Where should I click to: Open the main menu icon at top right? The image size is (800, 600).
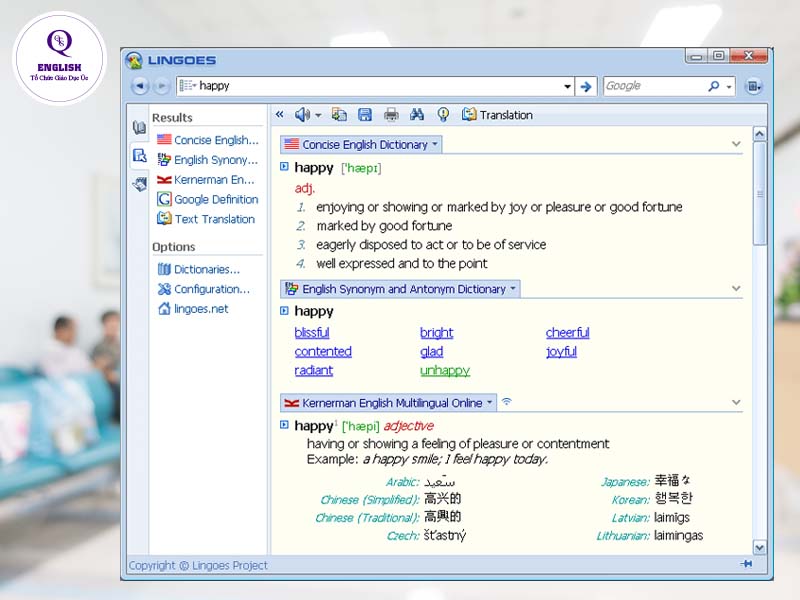click(754, 86)
